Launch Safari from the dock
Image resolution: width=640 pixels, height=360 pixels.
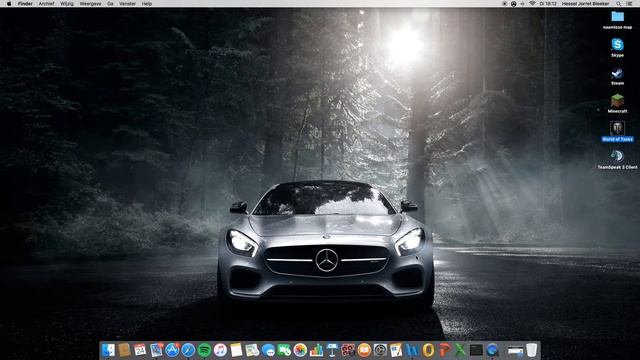(188, 350)
